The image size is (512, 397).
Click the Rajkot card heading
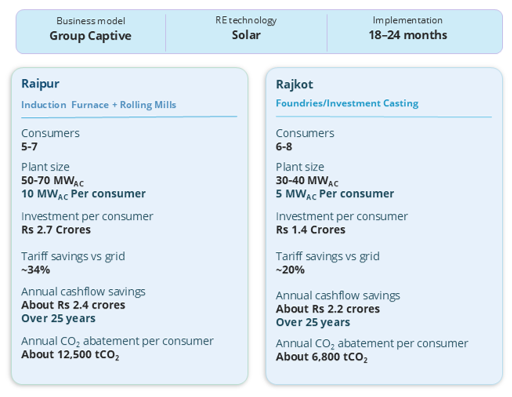tap(294, 85)
